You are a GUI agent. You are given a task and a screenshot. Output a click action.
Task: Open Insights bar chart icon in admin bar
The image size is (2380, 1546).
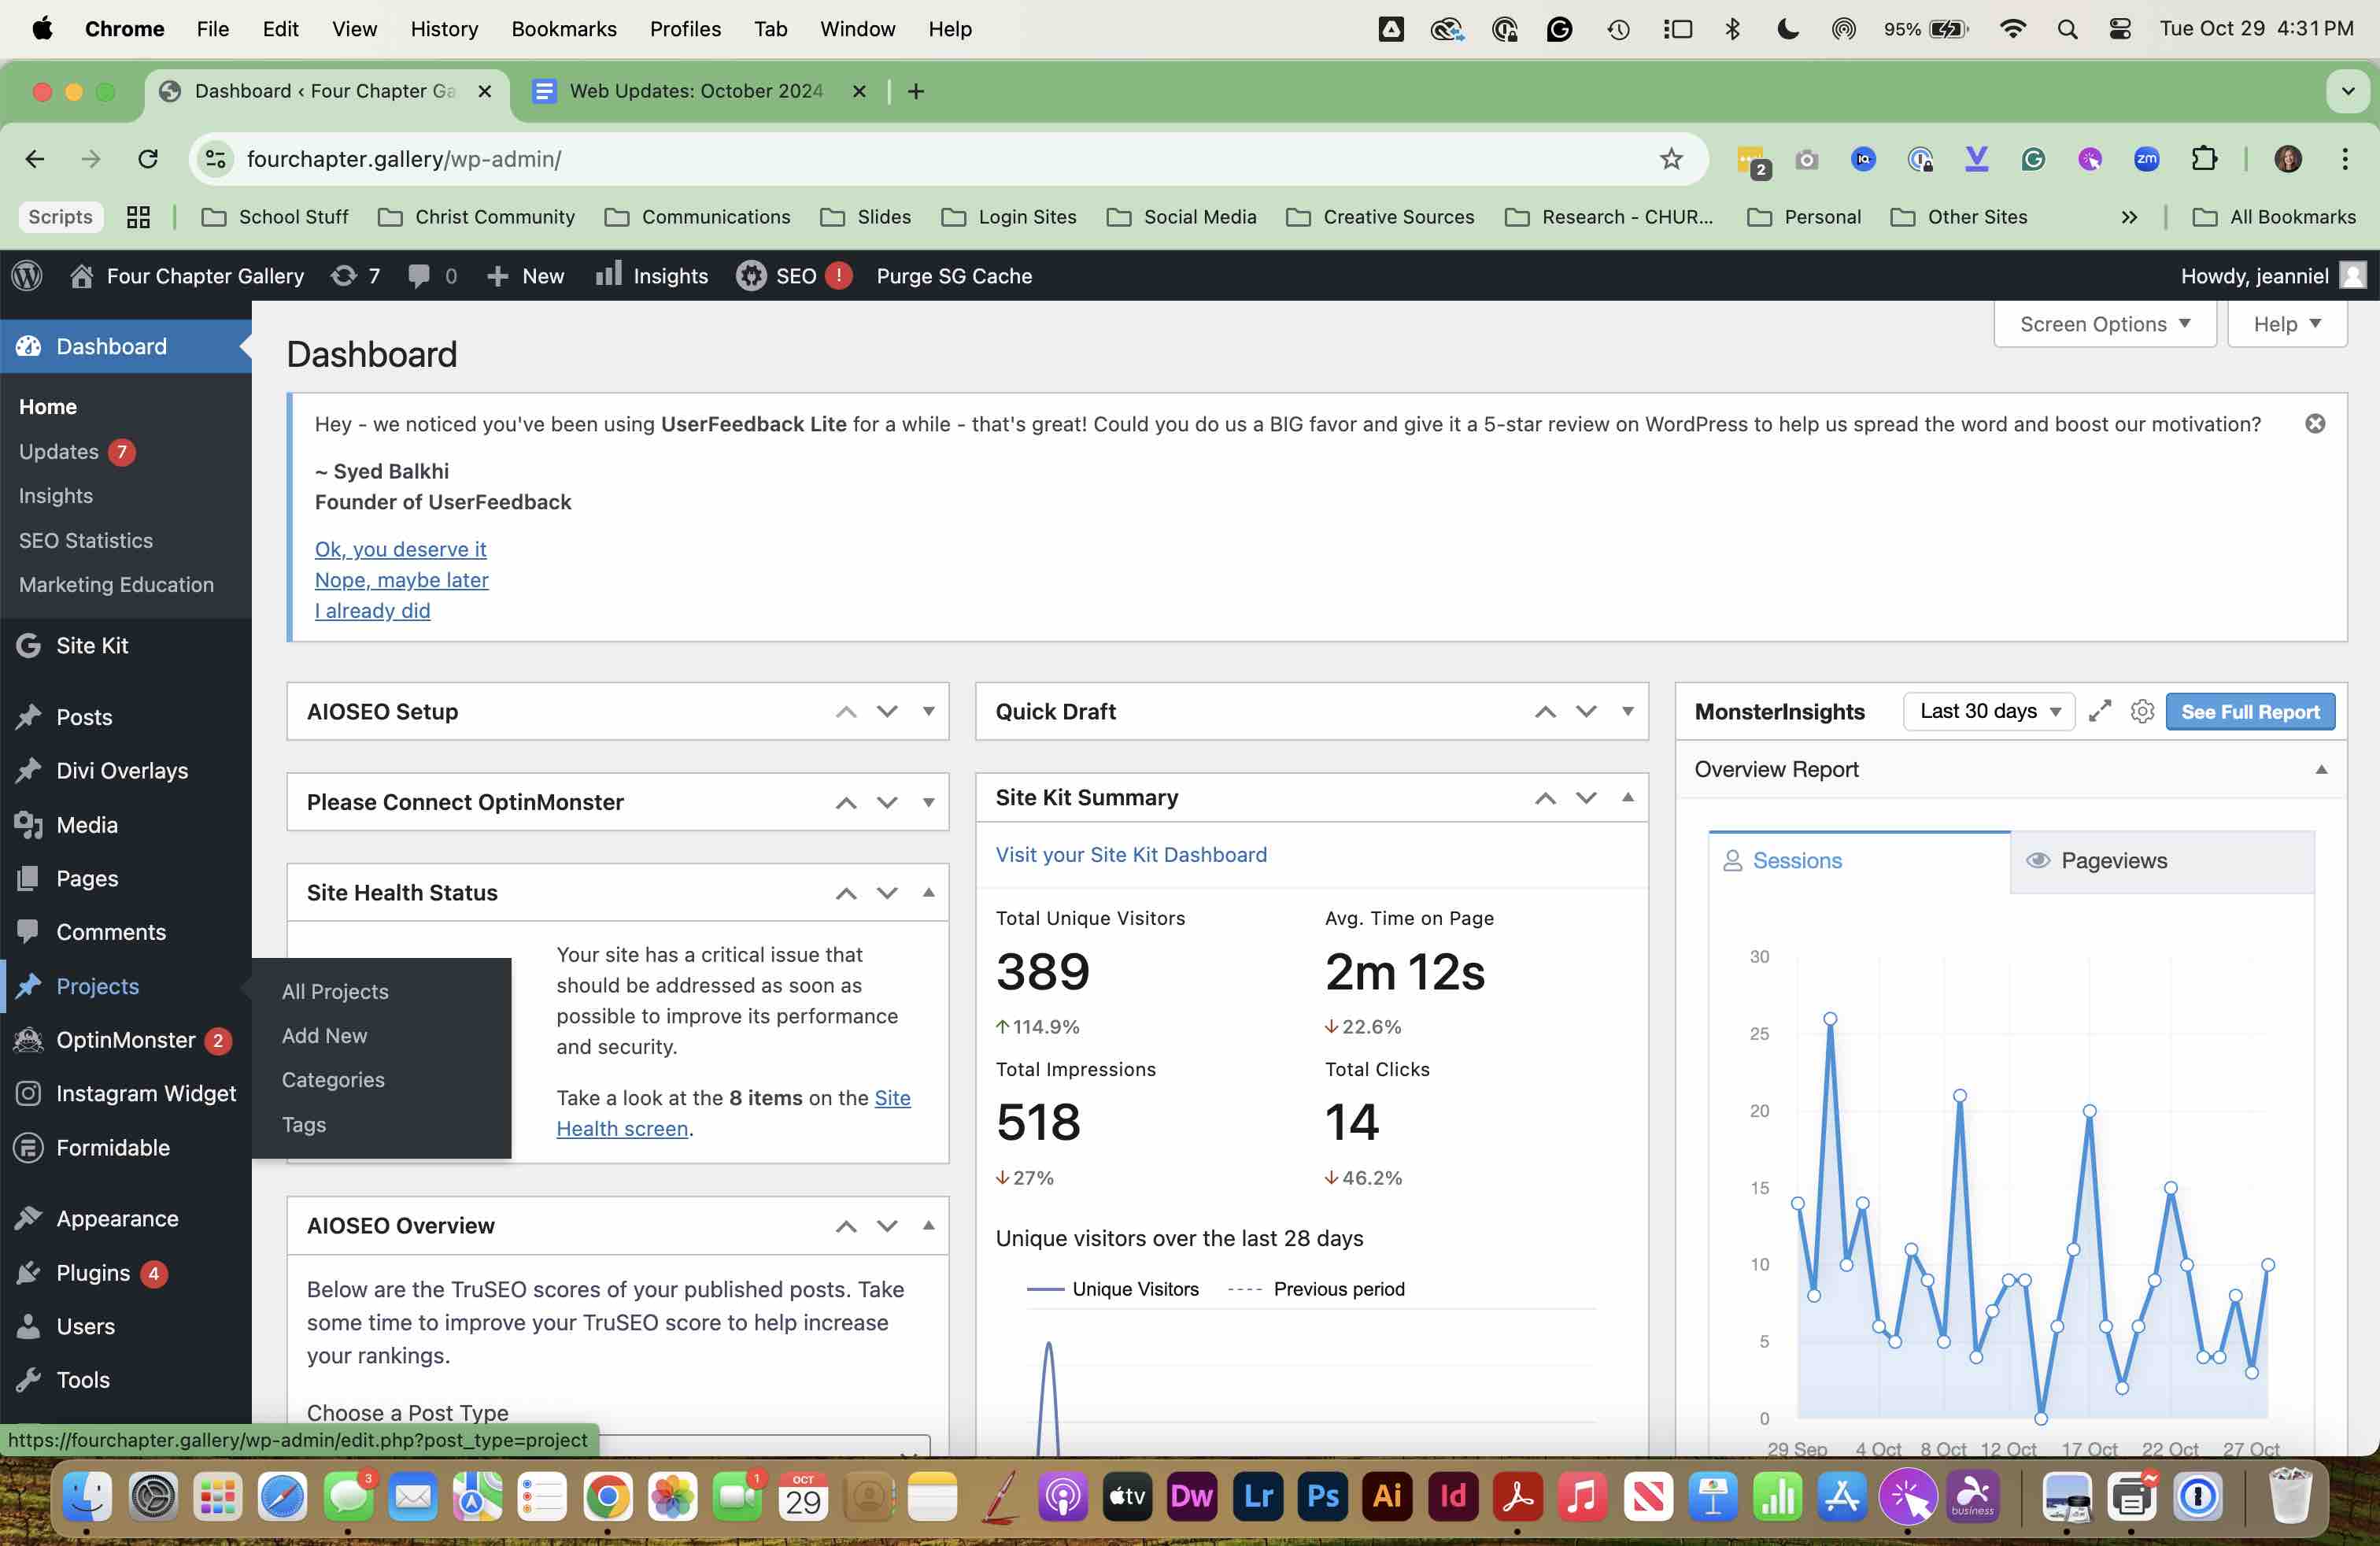pos(608,274)
